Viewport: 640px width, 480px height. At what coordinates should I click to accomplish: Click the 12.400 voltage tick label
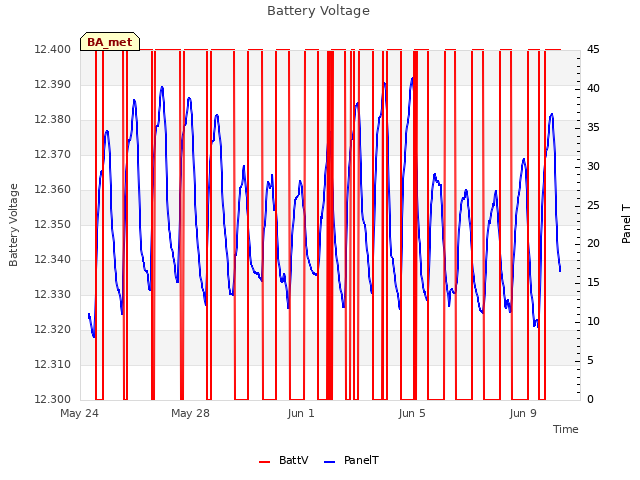point(53,50)
